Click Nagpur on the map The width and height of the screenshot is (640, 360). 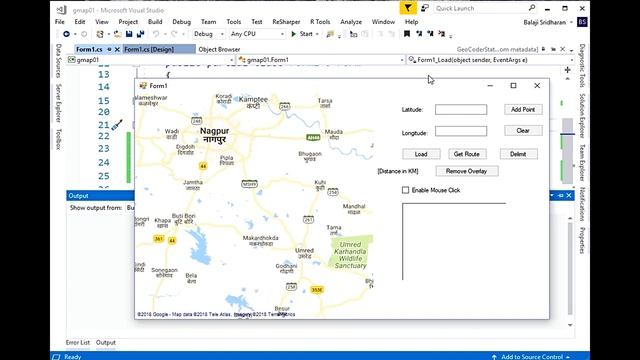tap(214, 135)
